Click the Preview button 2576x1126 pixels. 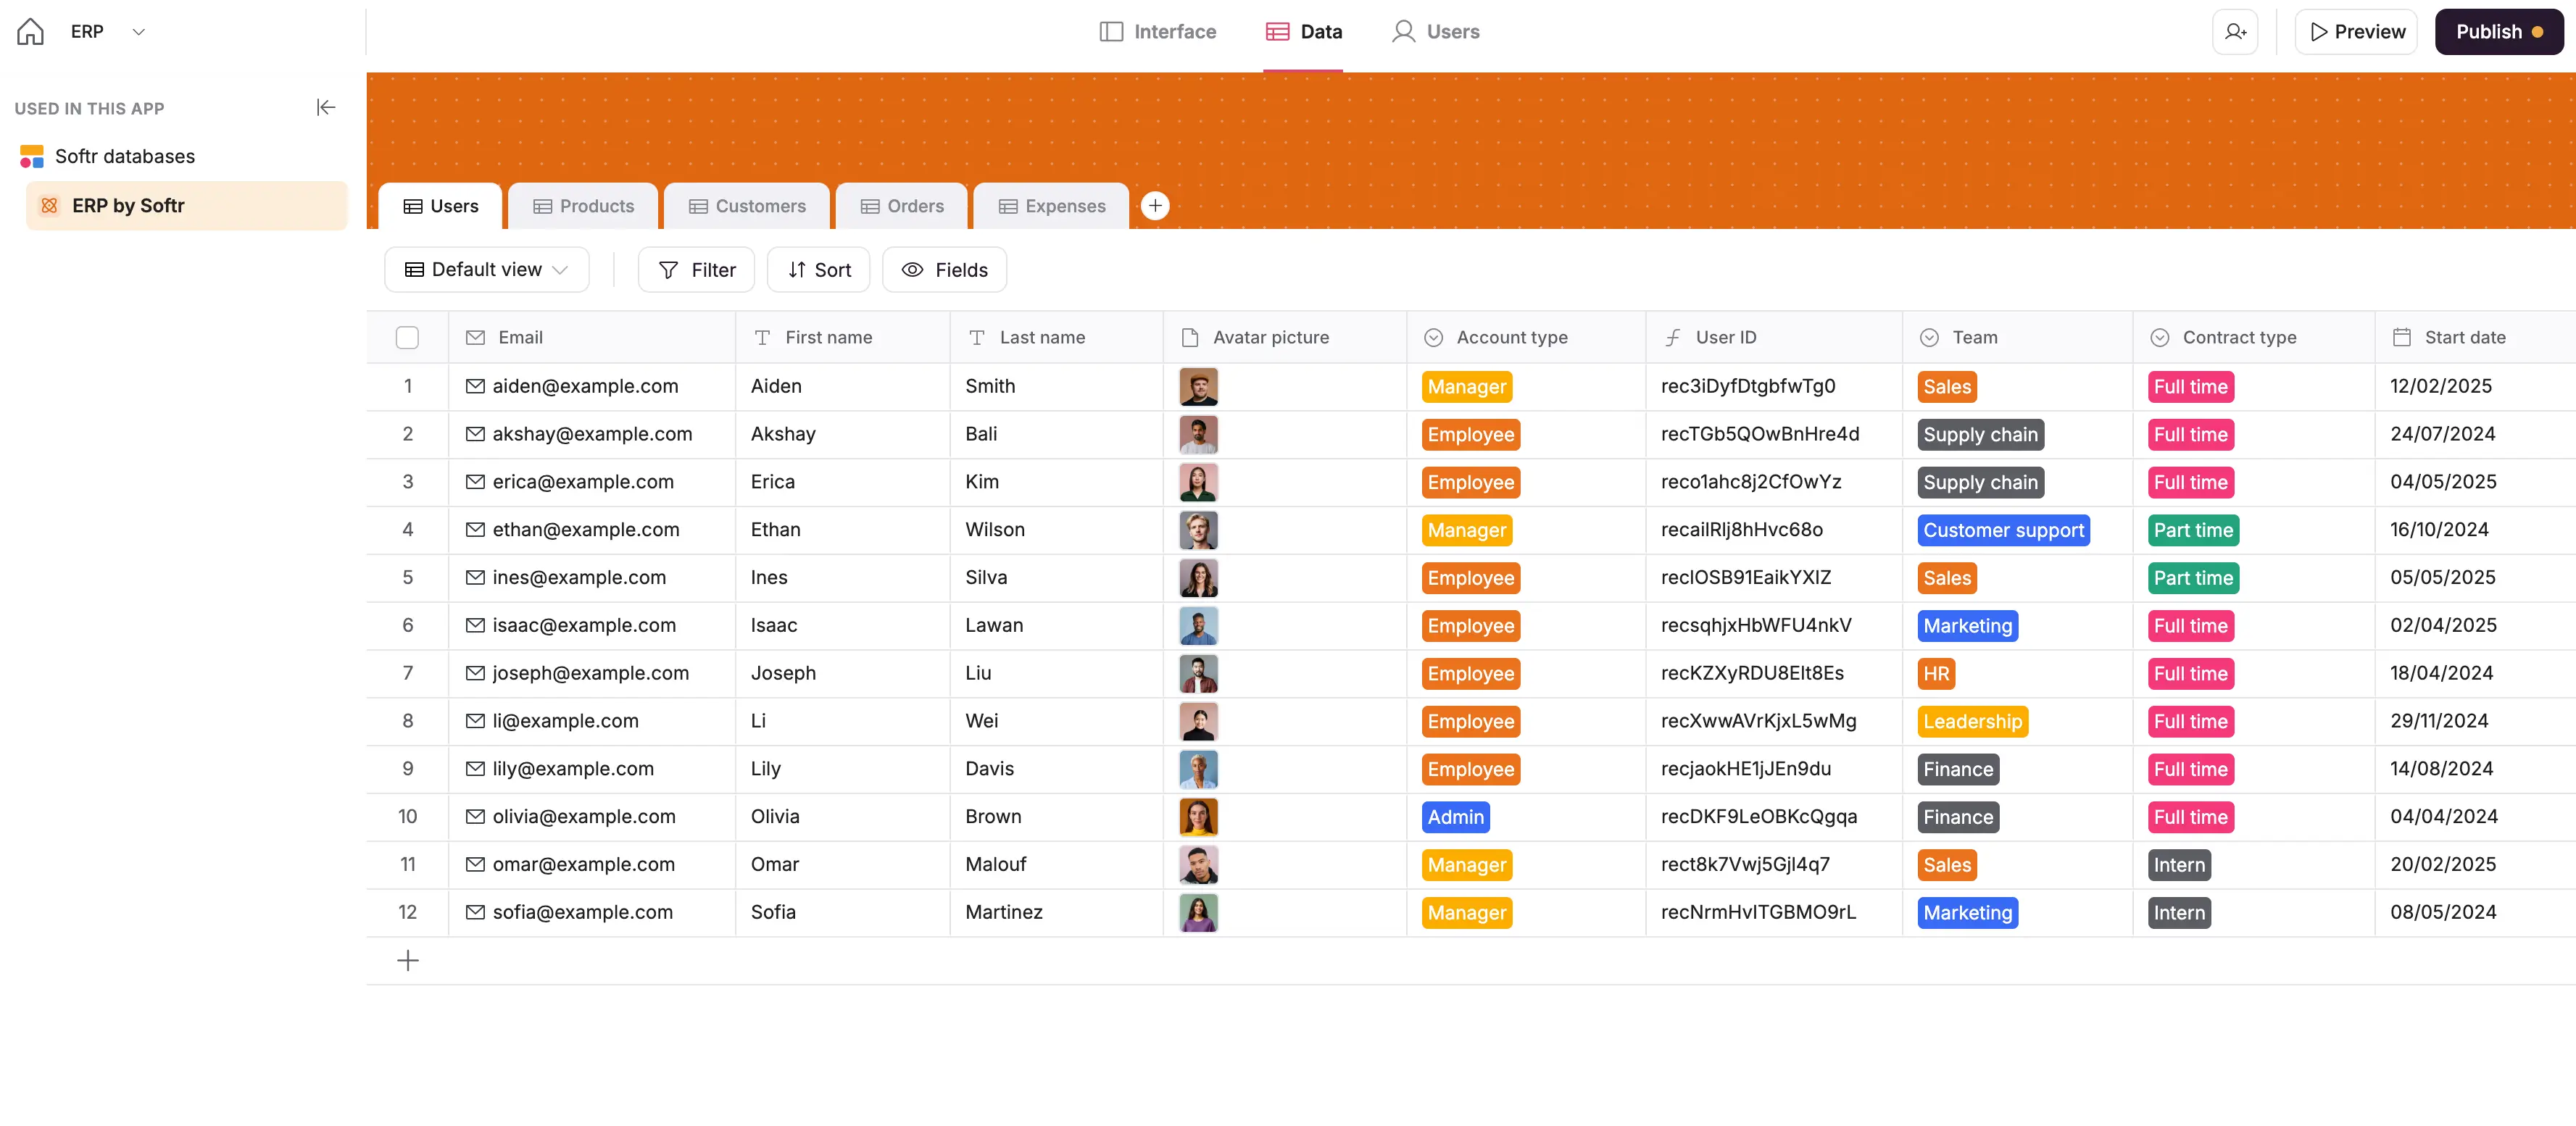pyautogui.click(x=2355, y=32)
